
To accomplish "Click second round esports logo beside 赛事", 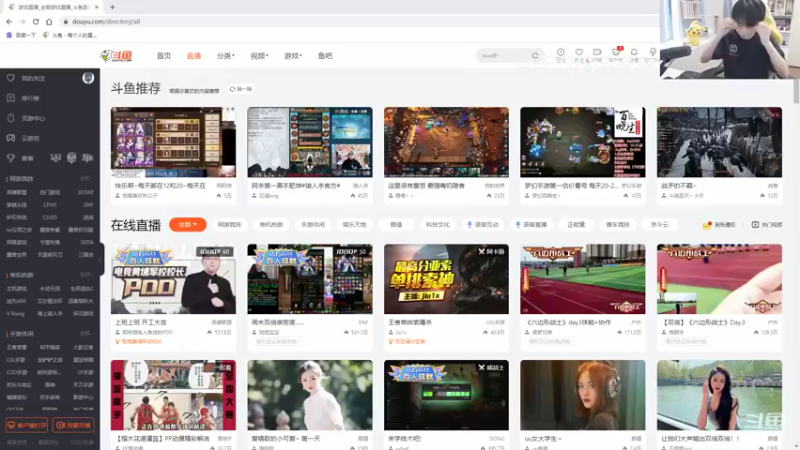I will (71, 158).
